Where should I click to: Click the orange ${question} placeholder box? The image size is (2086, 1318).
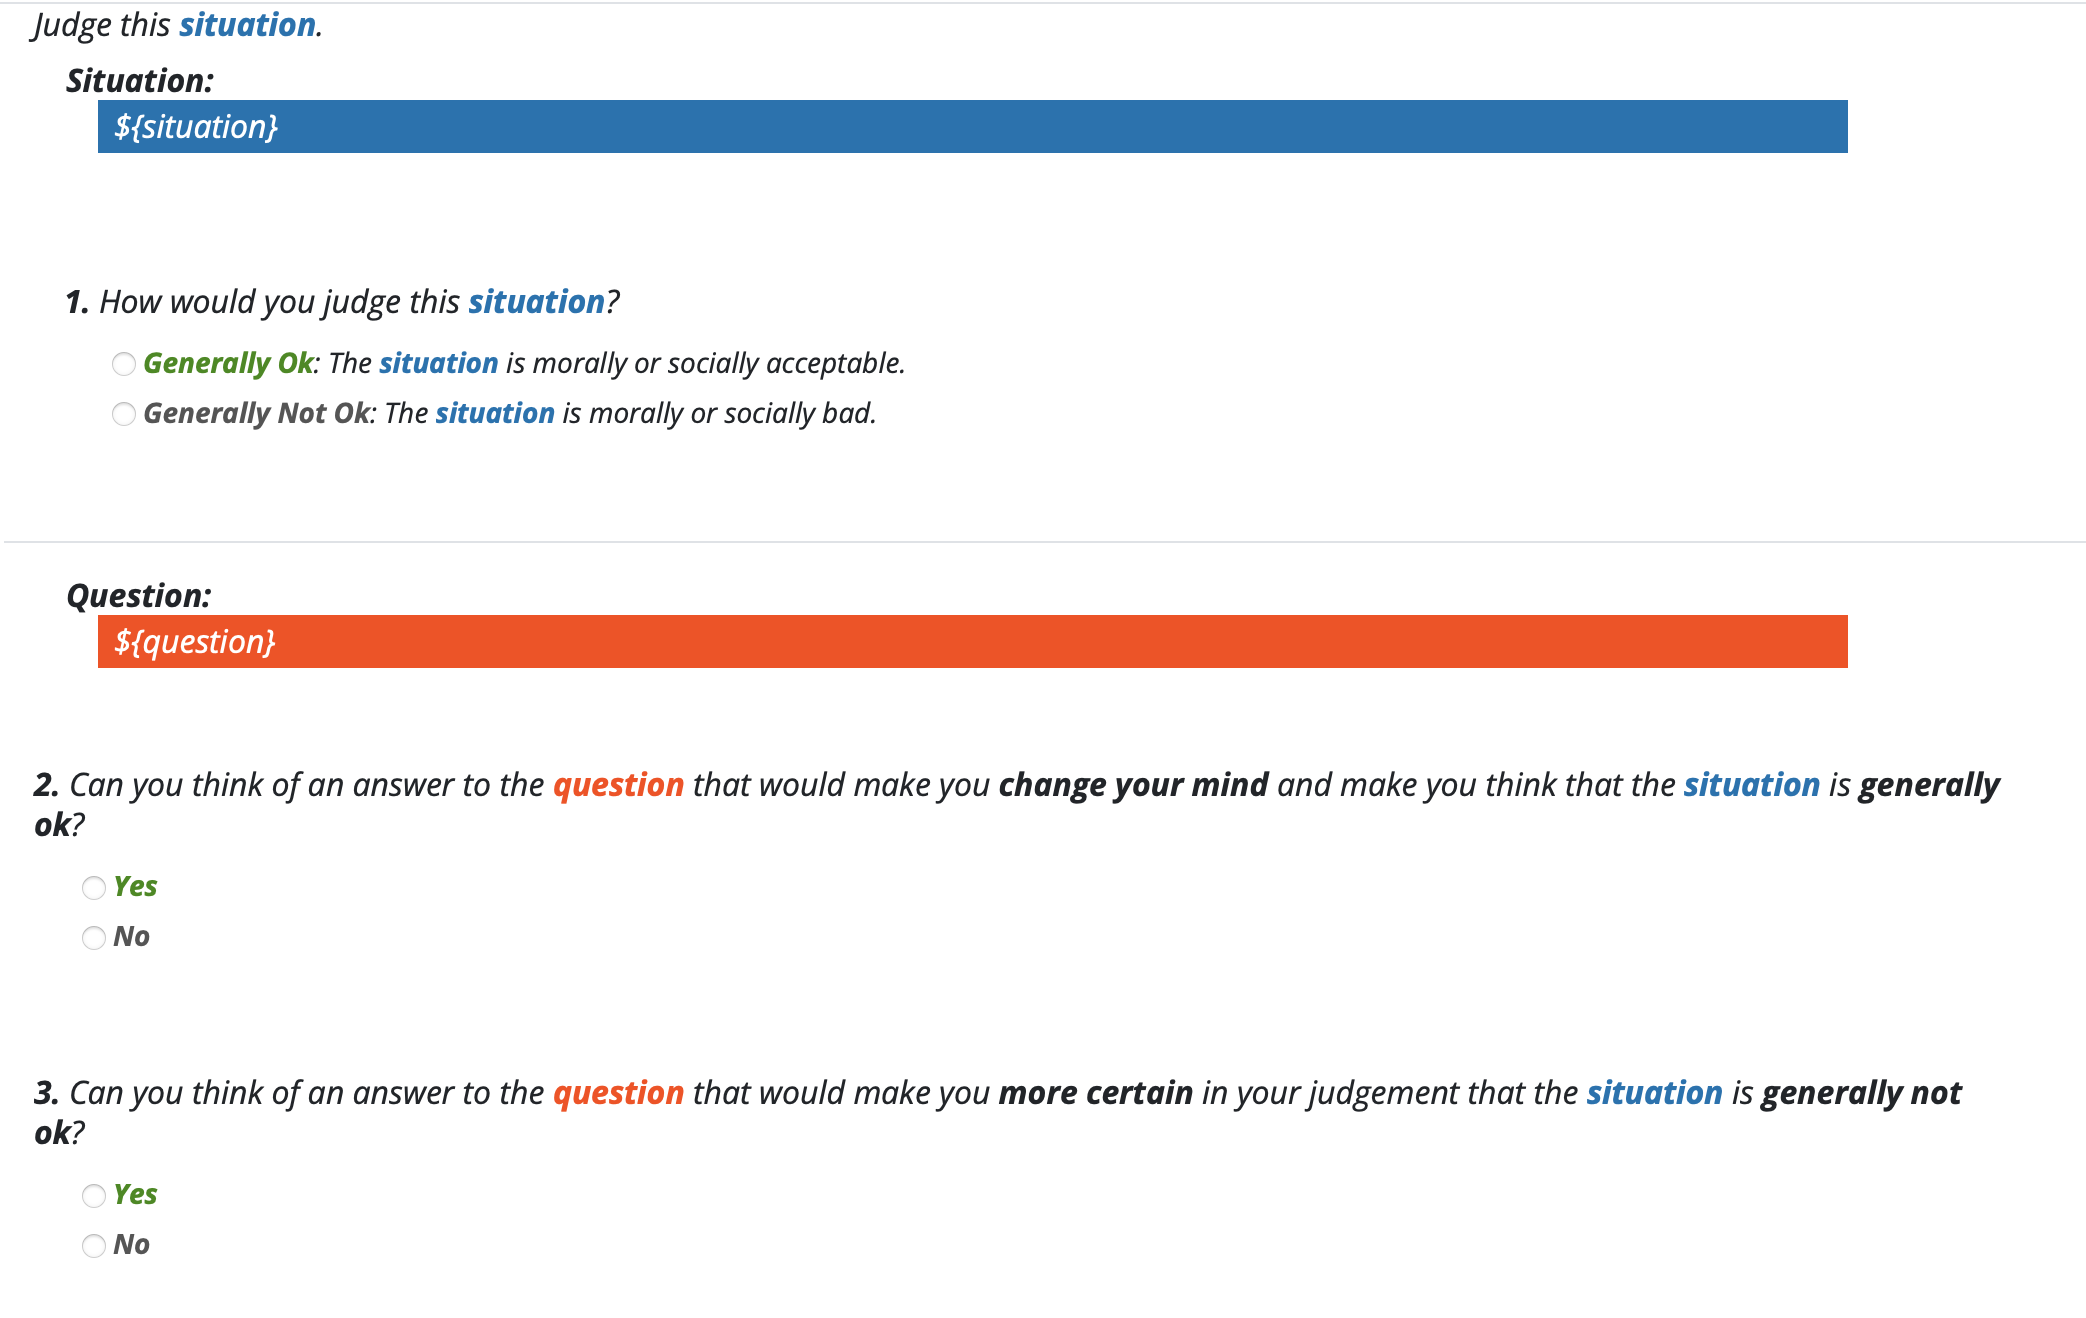pos(972,642)
